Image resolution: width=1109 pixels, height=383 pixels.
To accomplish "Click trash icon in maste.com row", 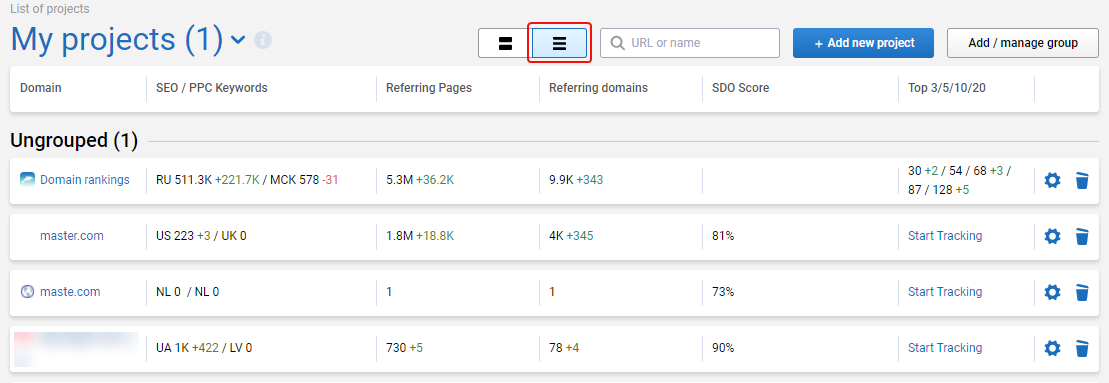I will coord(1081,292).
